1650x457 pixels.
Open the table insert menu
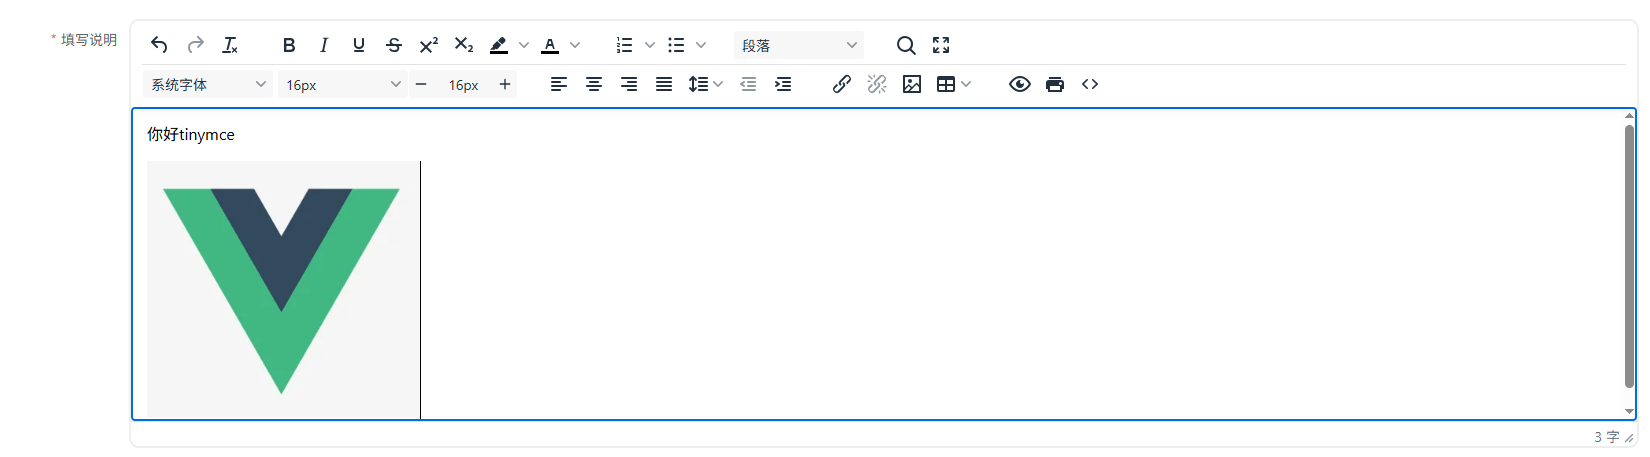[954, 84]
